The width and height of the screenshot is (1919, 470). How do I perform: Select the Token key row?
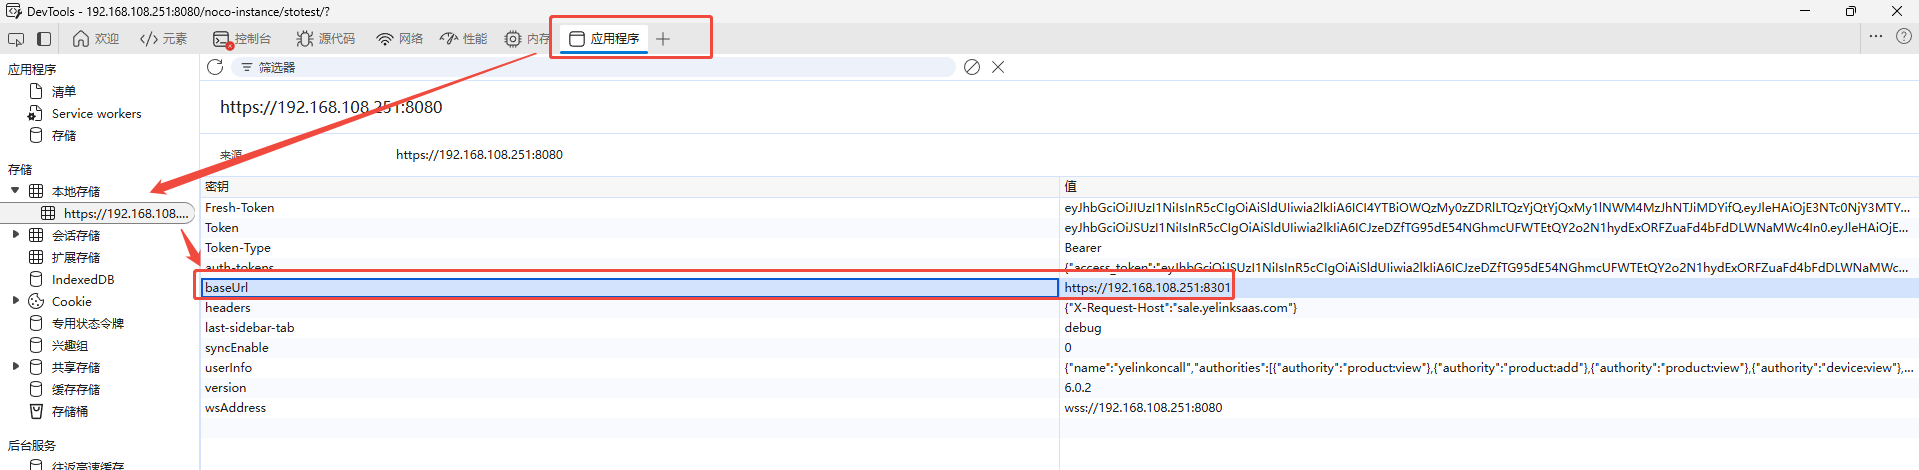[x=630, y=227]
